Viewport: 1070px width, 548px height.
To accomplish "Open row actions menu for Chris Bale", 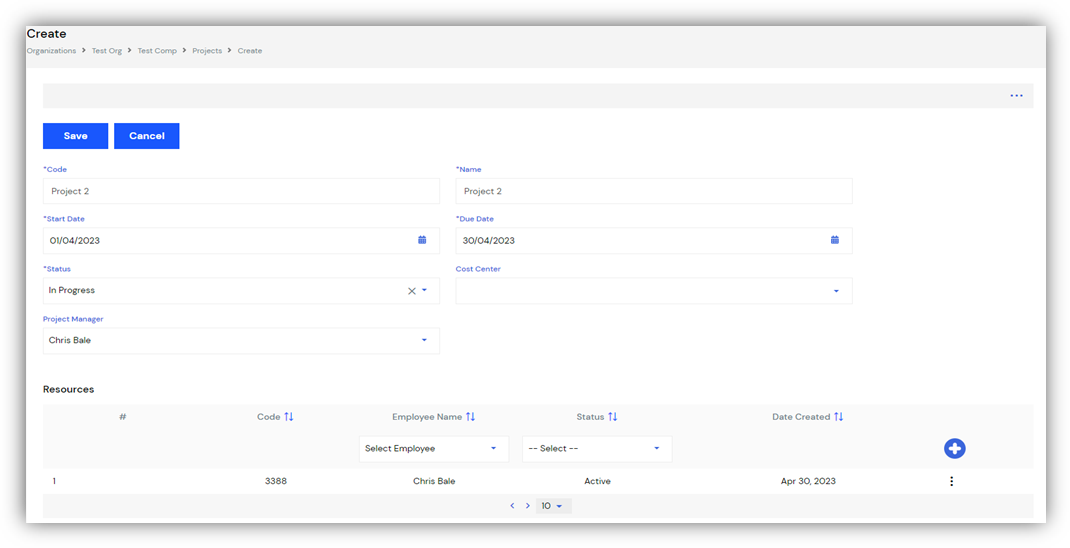I will 951,481.
